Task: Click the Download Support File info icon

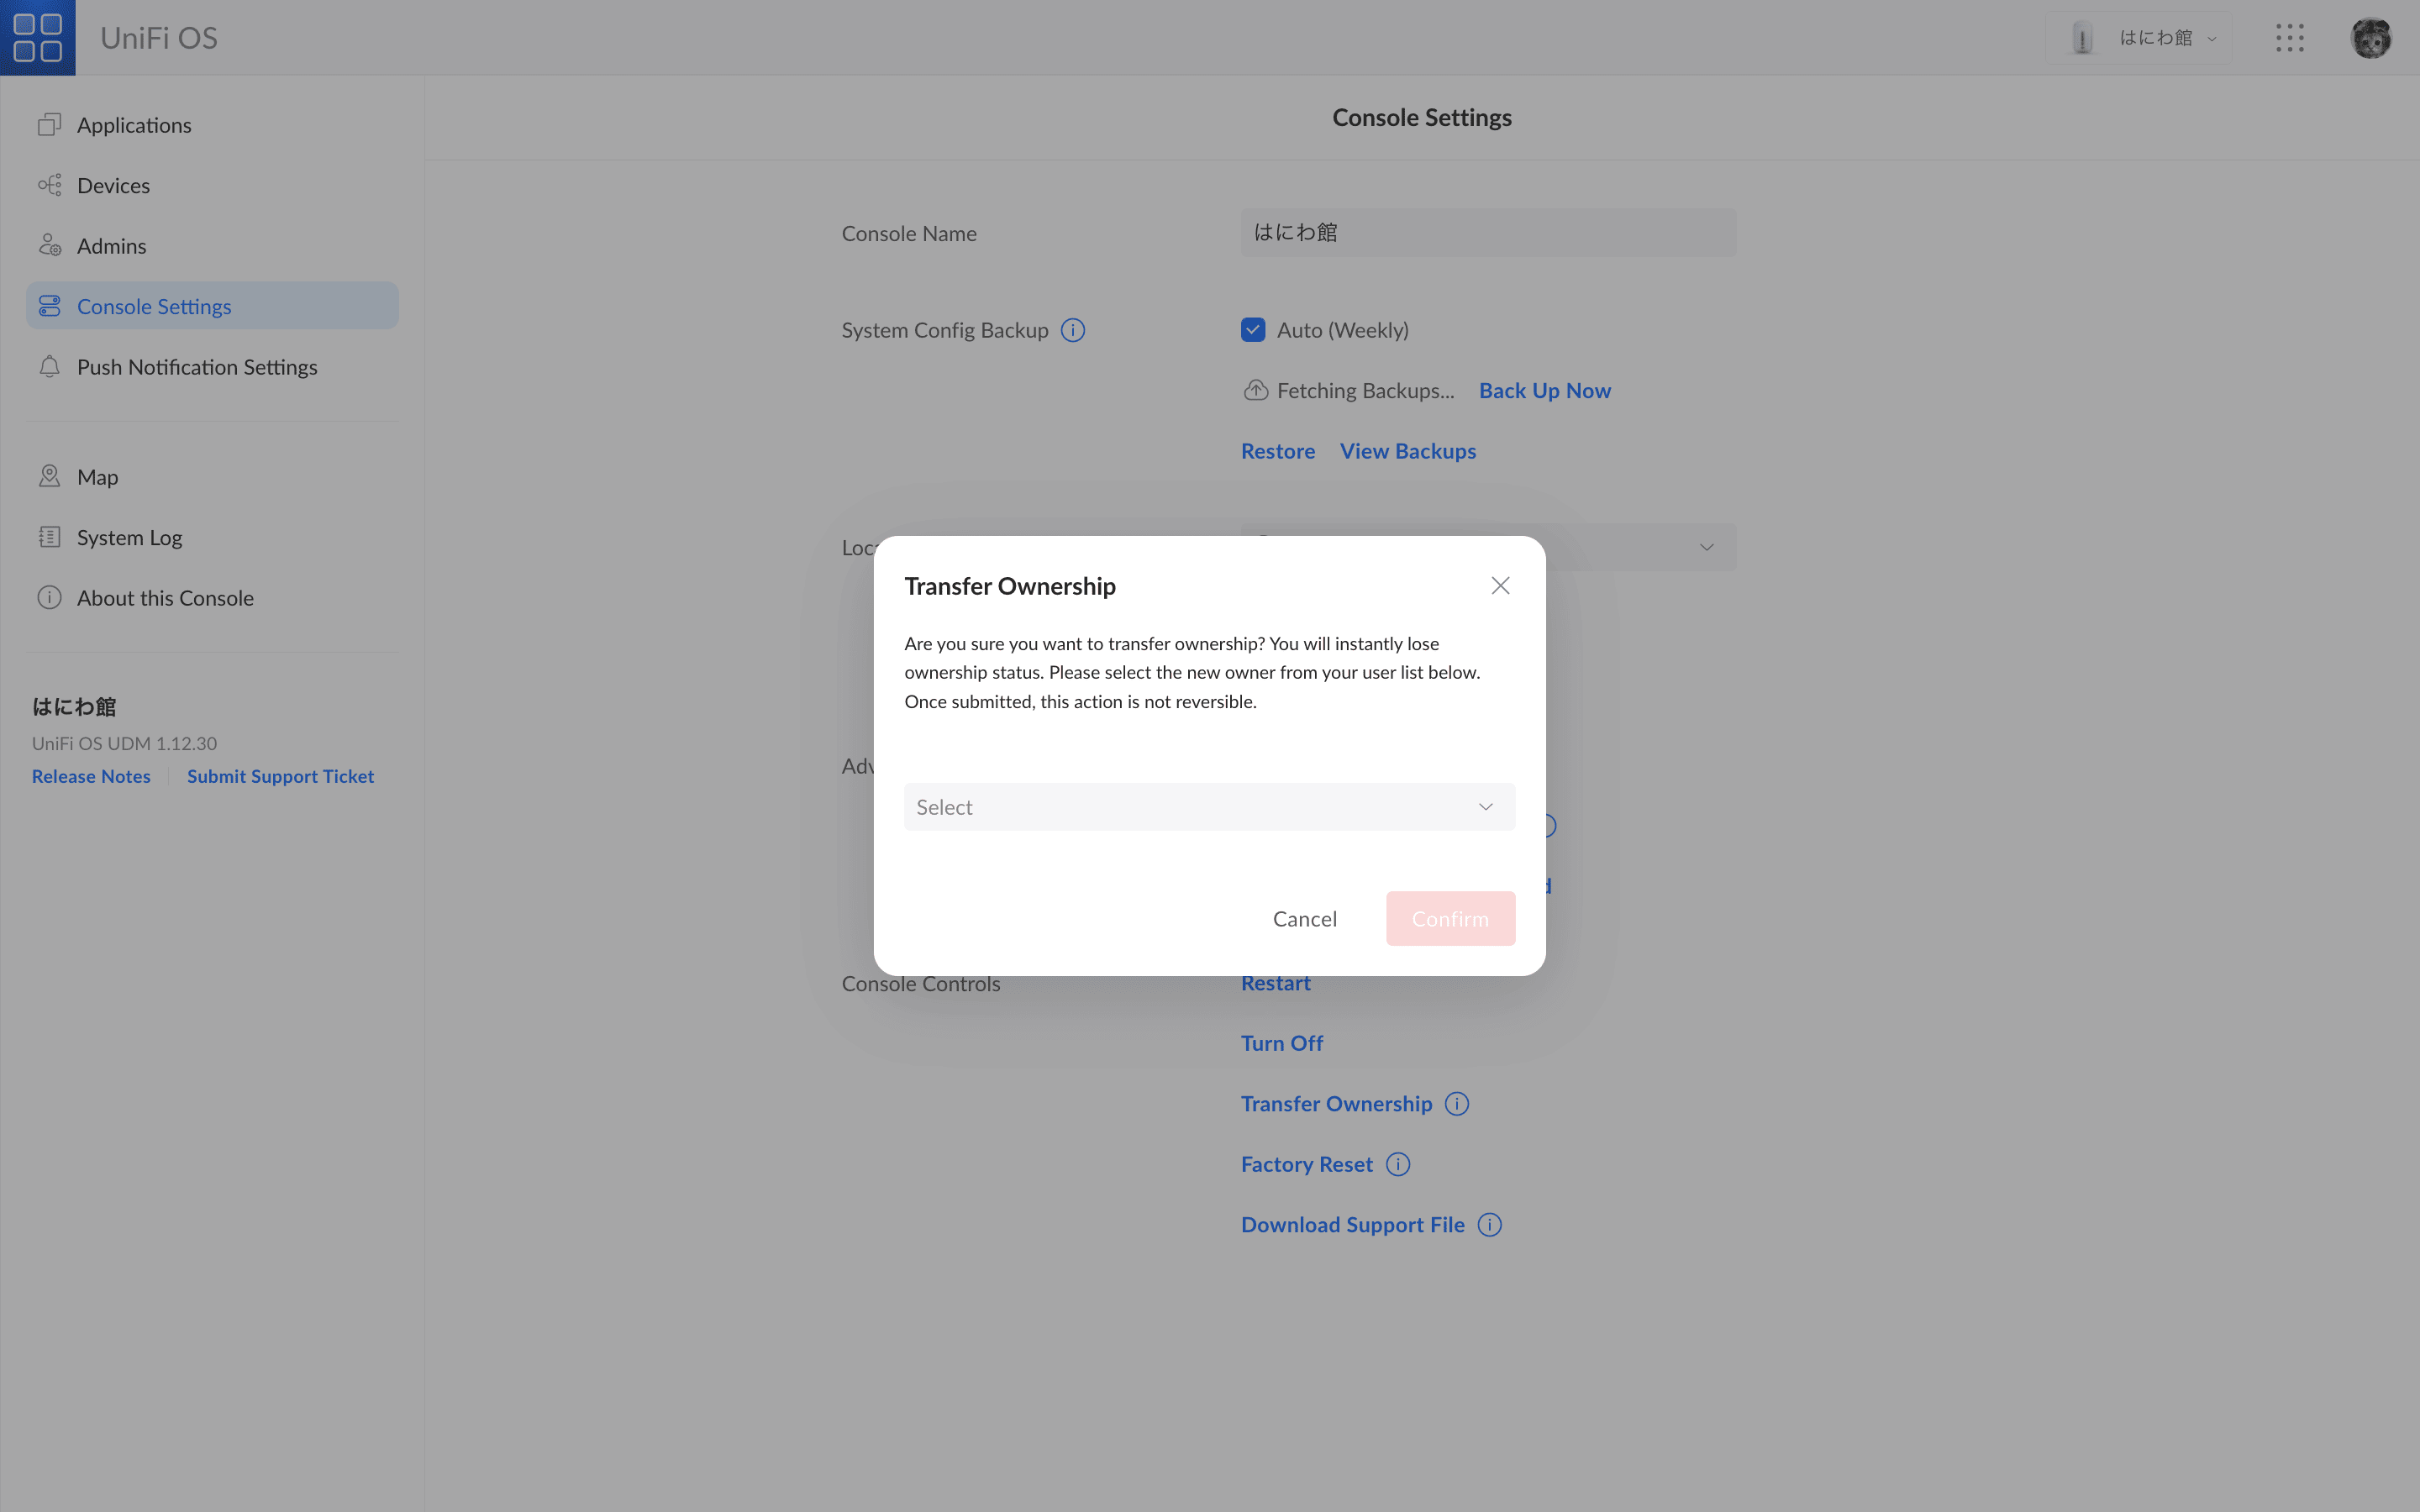Action: tap(1490, 1225)
